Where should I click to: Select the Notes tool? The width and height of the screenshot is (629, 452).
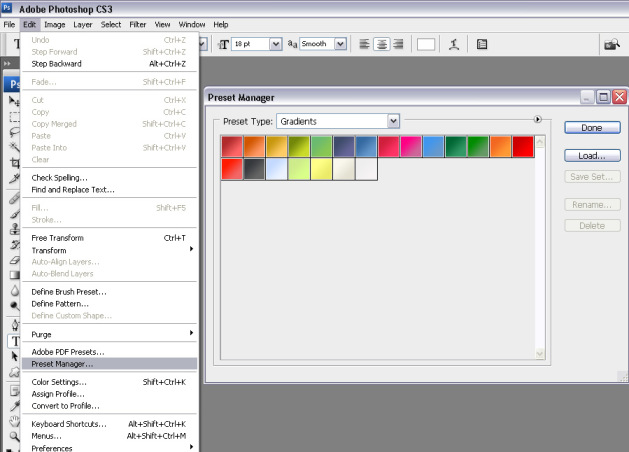pyautogui.click(x=14, y=390)
